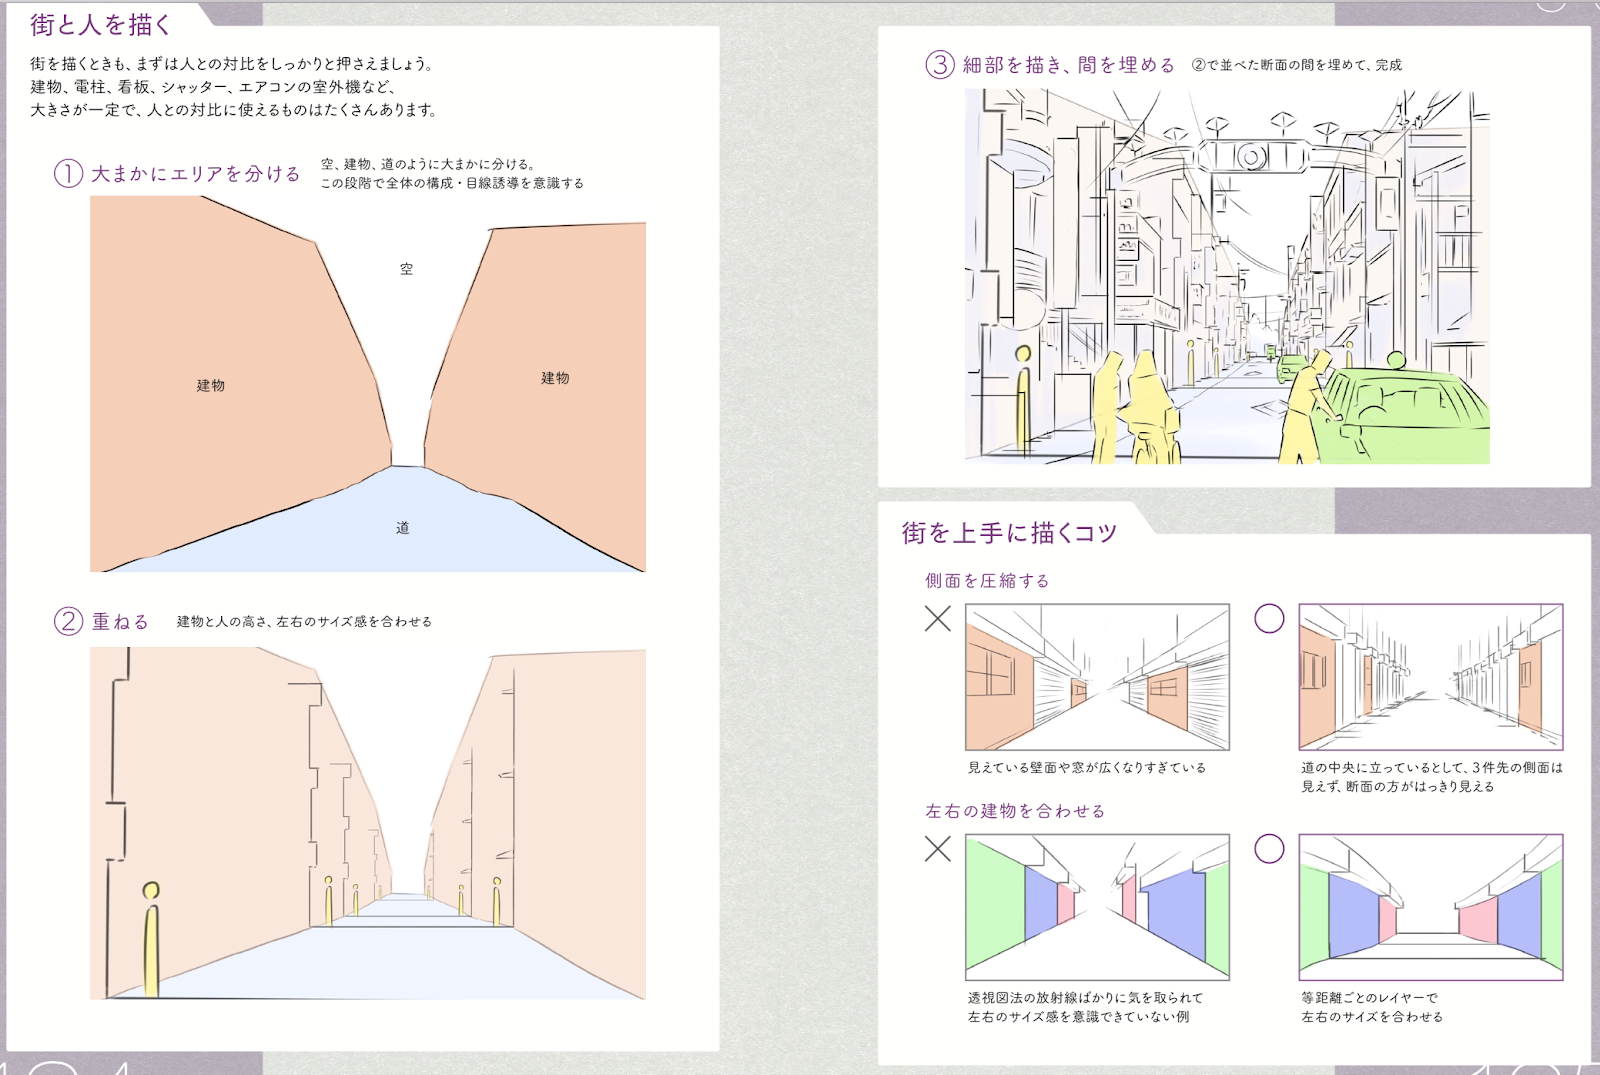Viewport: 1600px width, 1075px height.
Task: Click caption starting 透視図法の放射線ばかりに
Action: click(1085, 1007)
